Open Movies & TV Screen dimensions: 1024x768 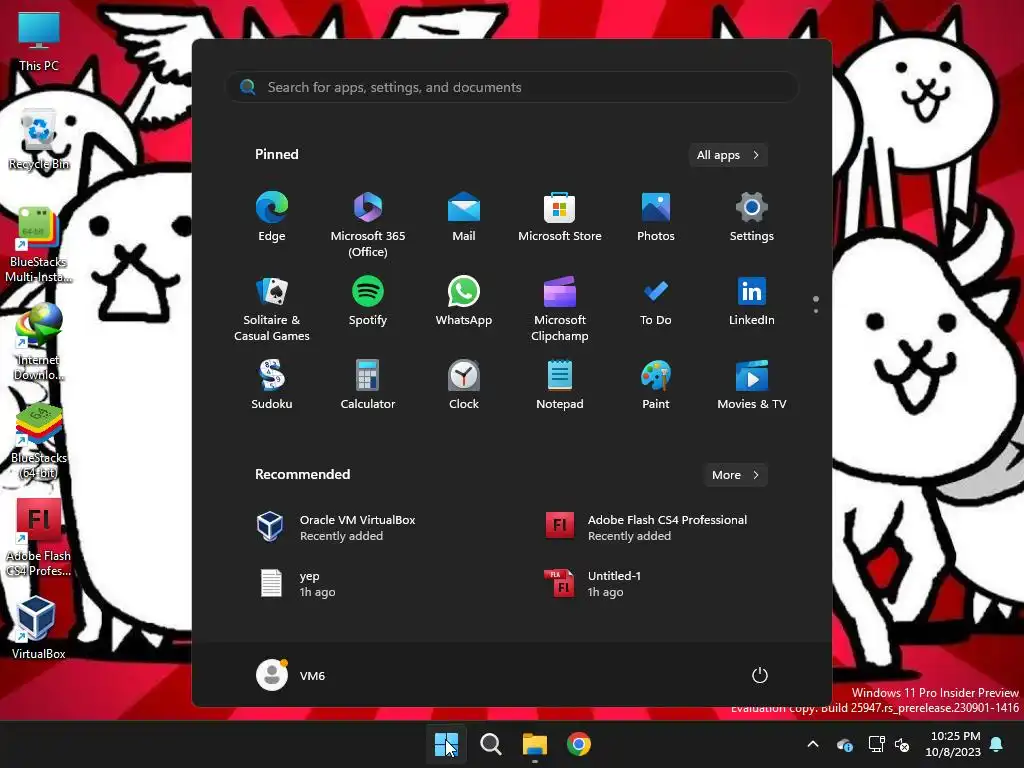pyautogui.click(x=752, y=385)
